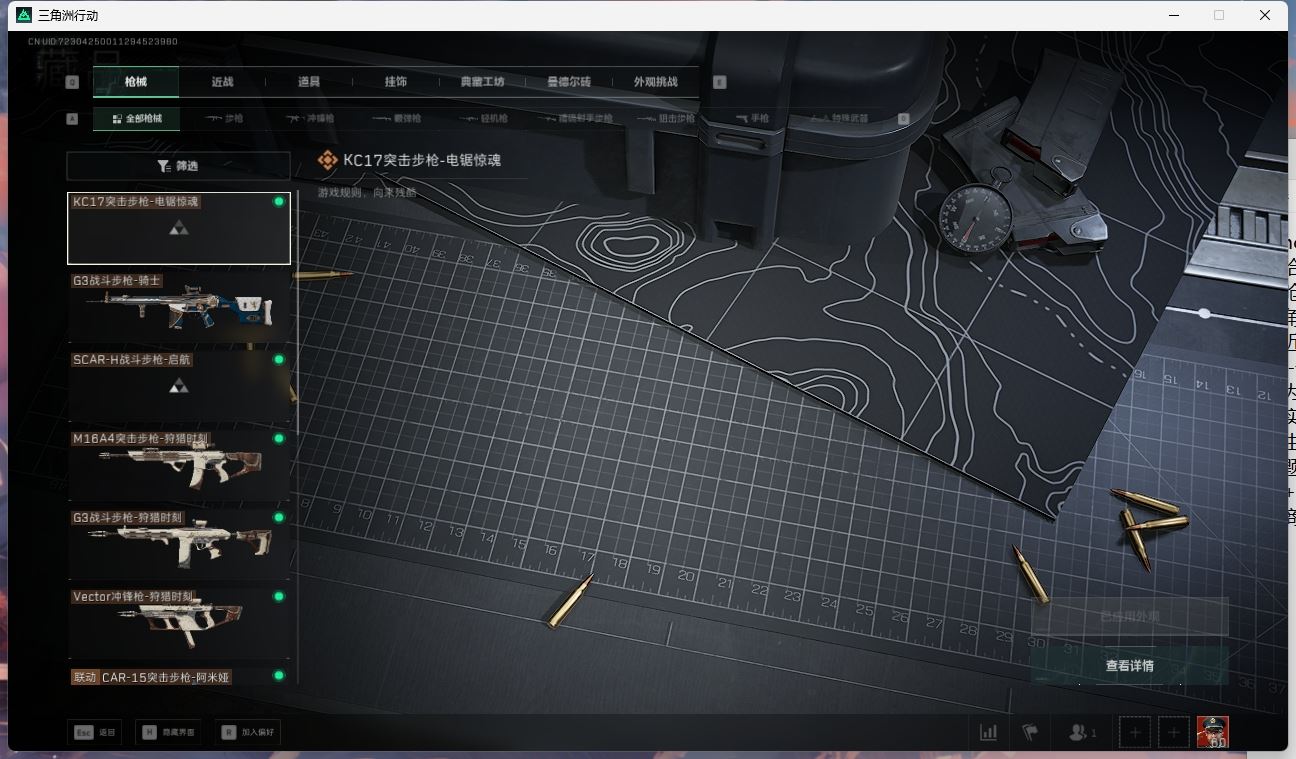Switch to the 挂饰 tab
1296x759 pixels.
[396, 82]
